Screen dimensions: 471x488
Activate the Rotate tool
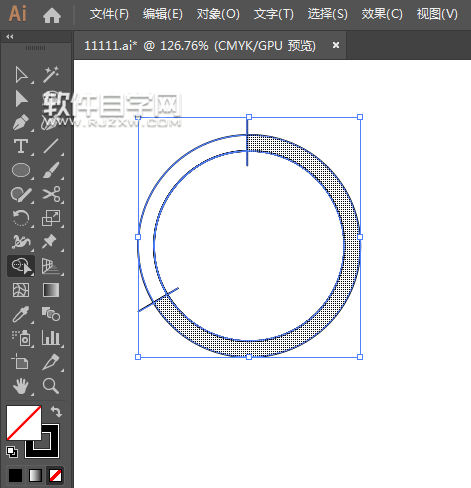21,218
